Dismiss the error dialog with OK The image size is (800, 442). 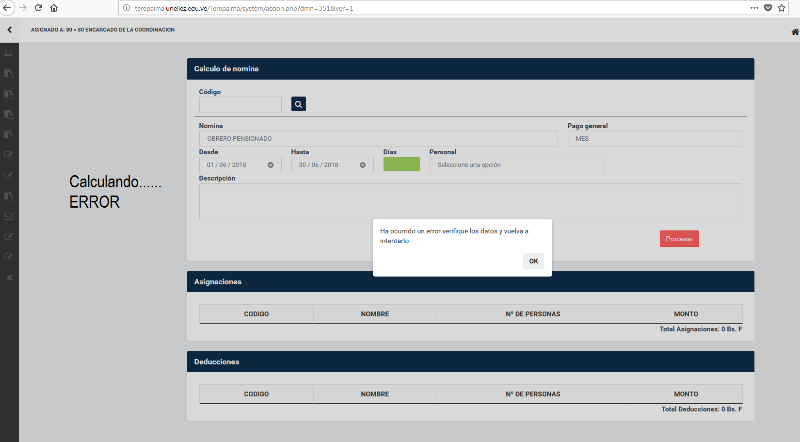pos(533,261)
